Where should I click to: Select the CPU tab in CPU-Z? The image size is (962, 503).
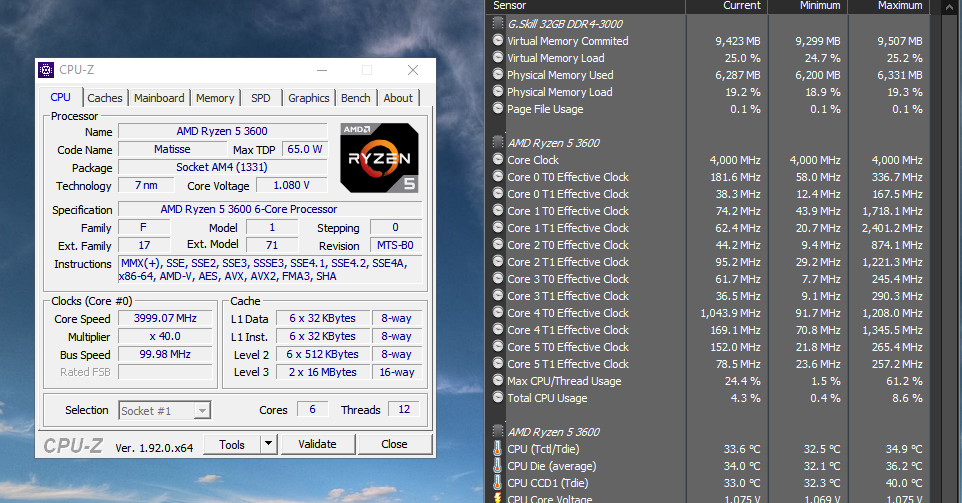61,97
